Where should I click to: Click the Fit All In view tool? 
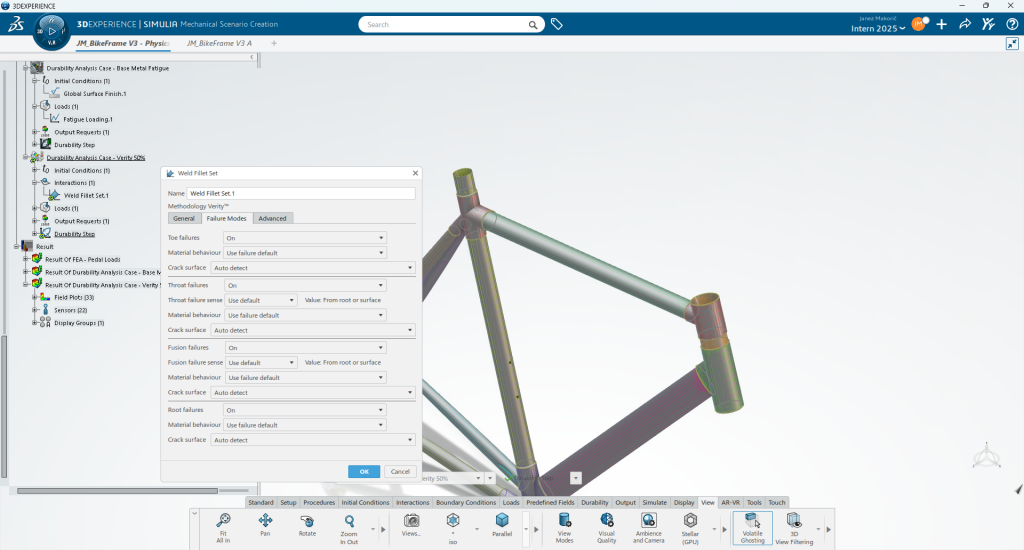pyautogui.click(x=223, y=521)
